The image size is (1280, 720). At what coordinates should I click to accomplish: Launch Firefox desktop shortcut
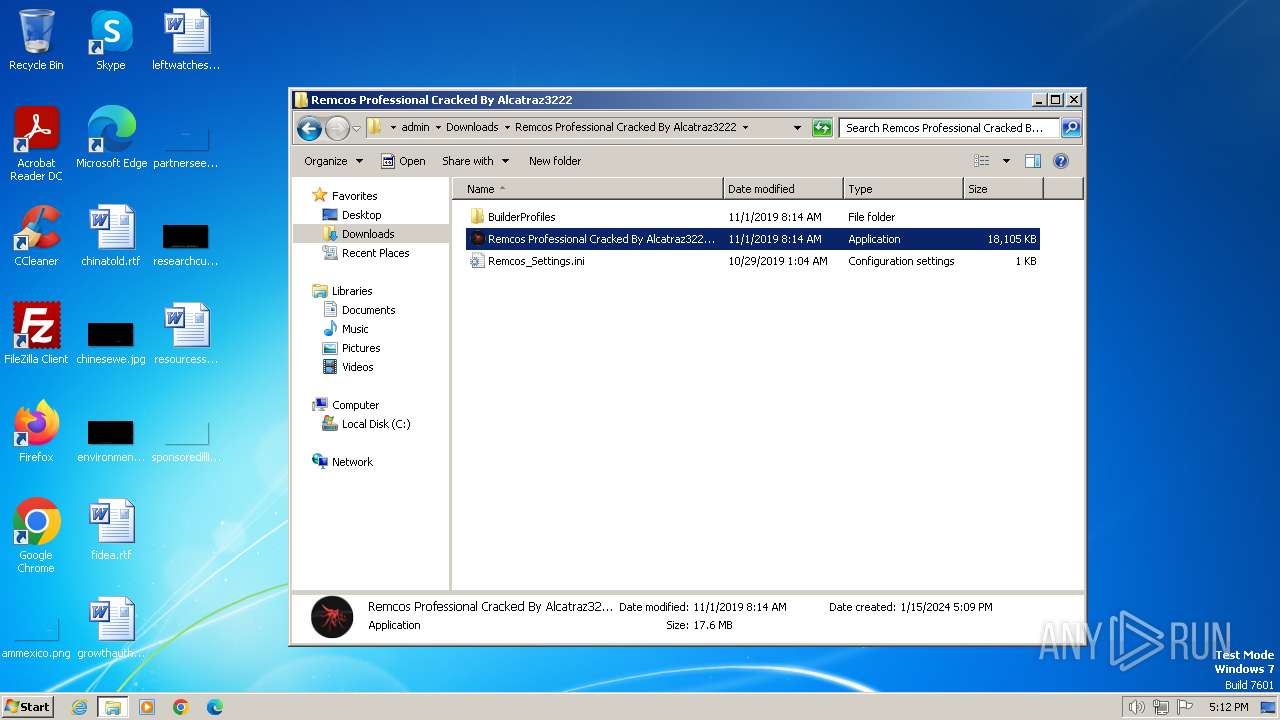36,432
